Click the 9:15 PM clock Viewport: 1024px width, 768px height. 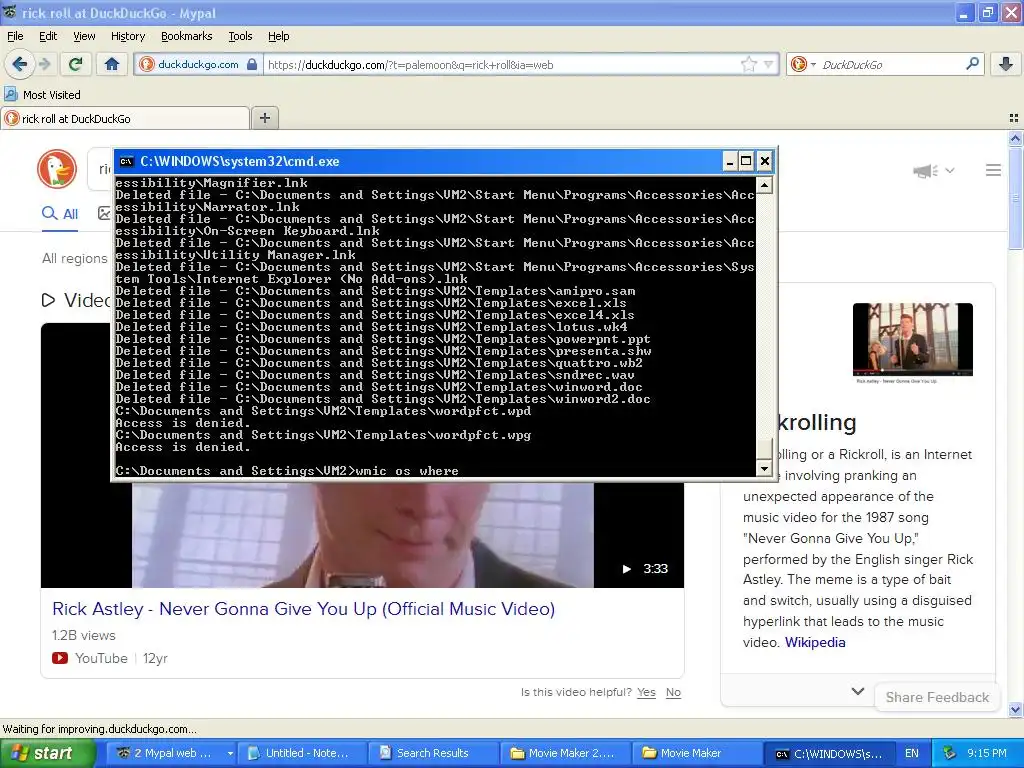point(987,753)
